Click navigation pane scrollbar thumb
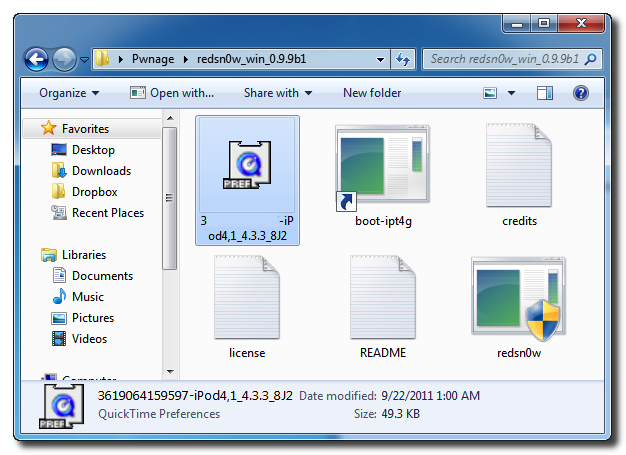The width and height of the screenshot is (626, 455). [170, 198]
